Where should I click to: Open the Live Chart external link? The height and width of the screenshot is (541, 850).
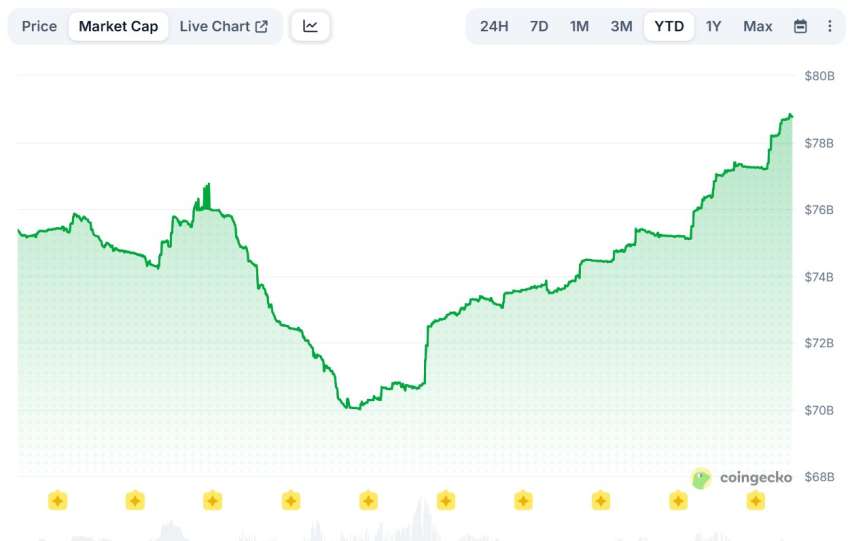click(x=223, y=26)
